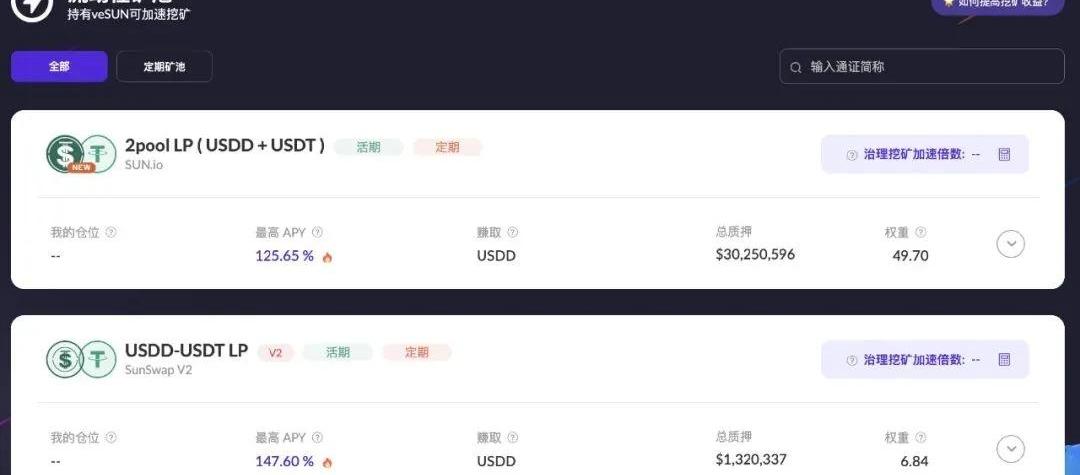Click help icon beside 我的仓位 in 2pool card
The image size is (1080, 475).
pos(111,233)
